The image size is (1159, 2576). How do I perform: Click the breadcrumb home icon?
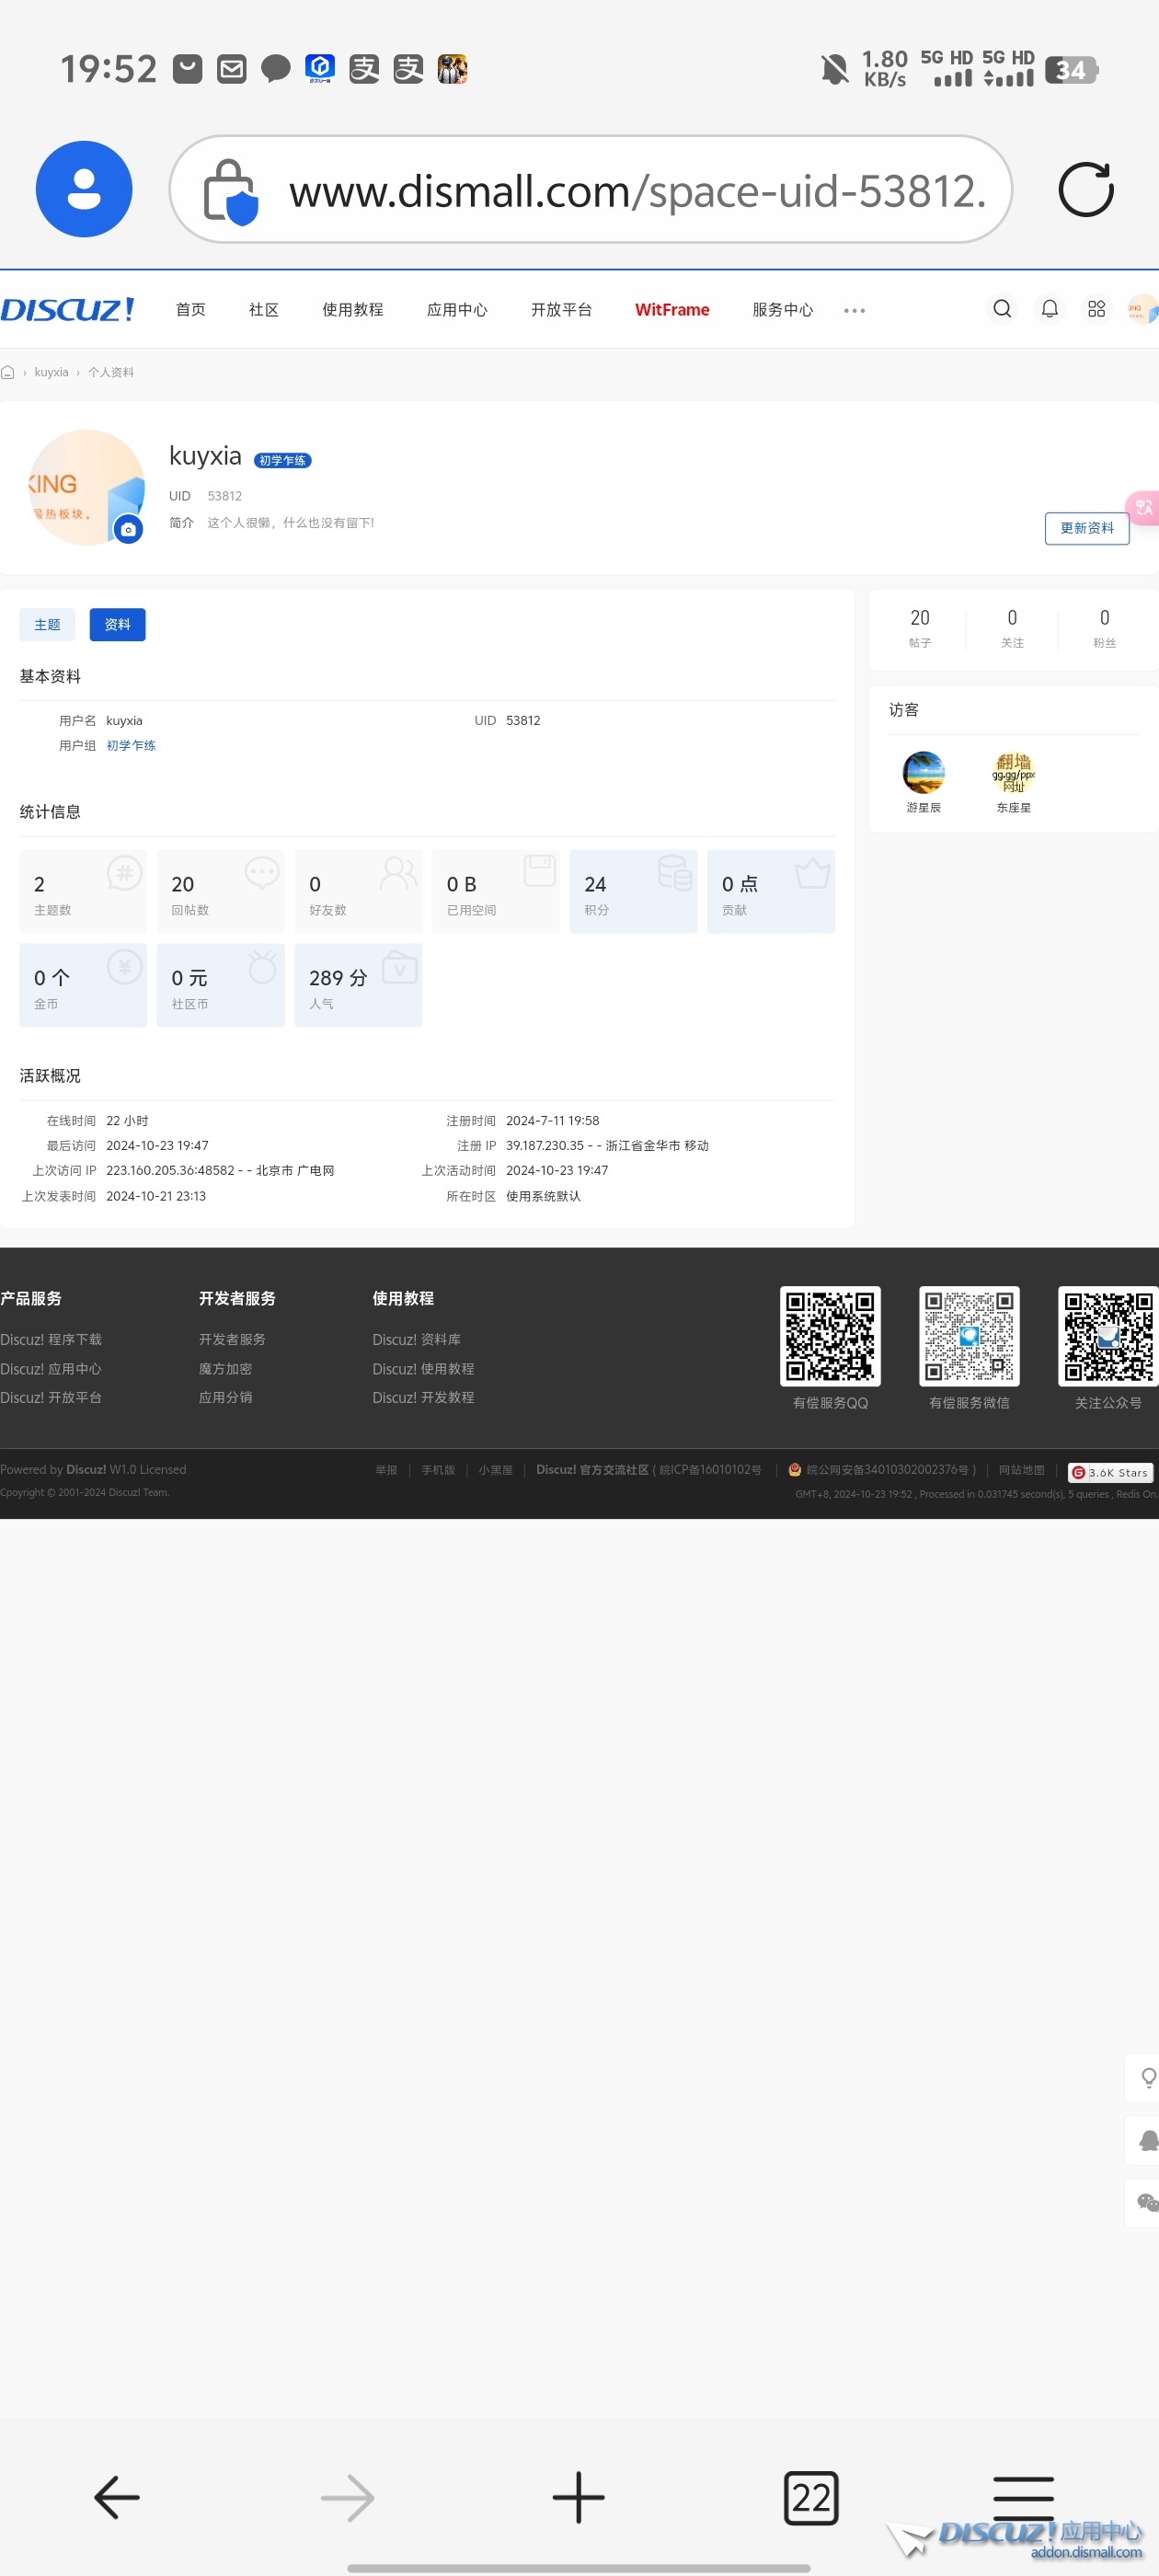(8, 372)
